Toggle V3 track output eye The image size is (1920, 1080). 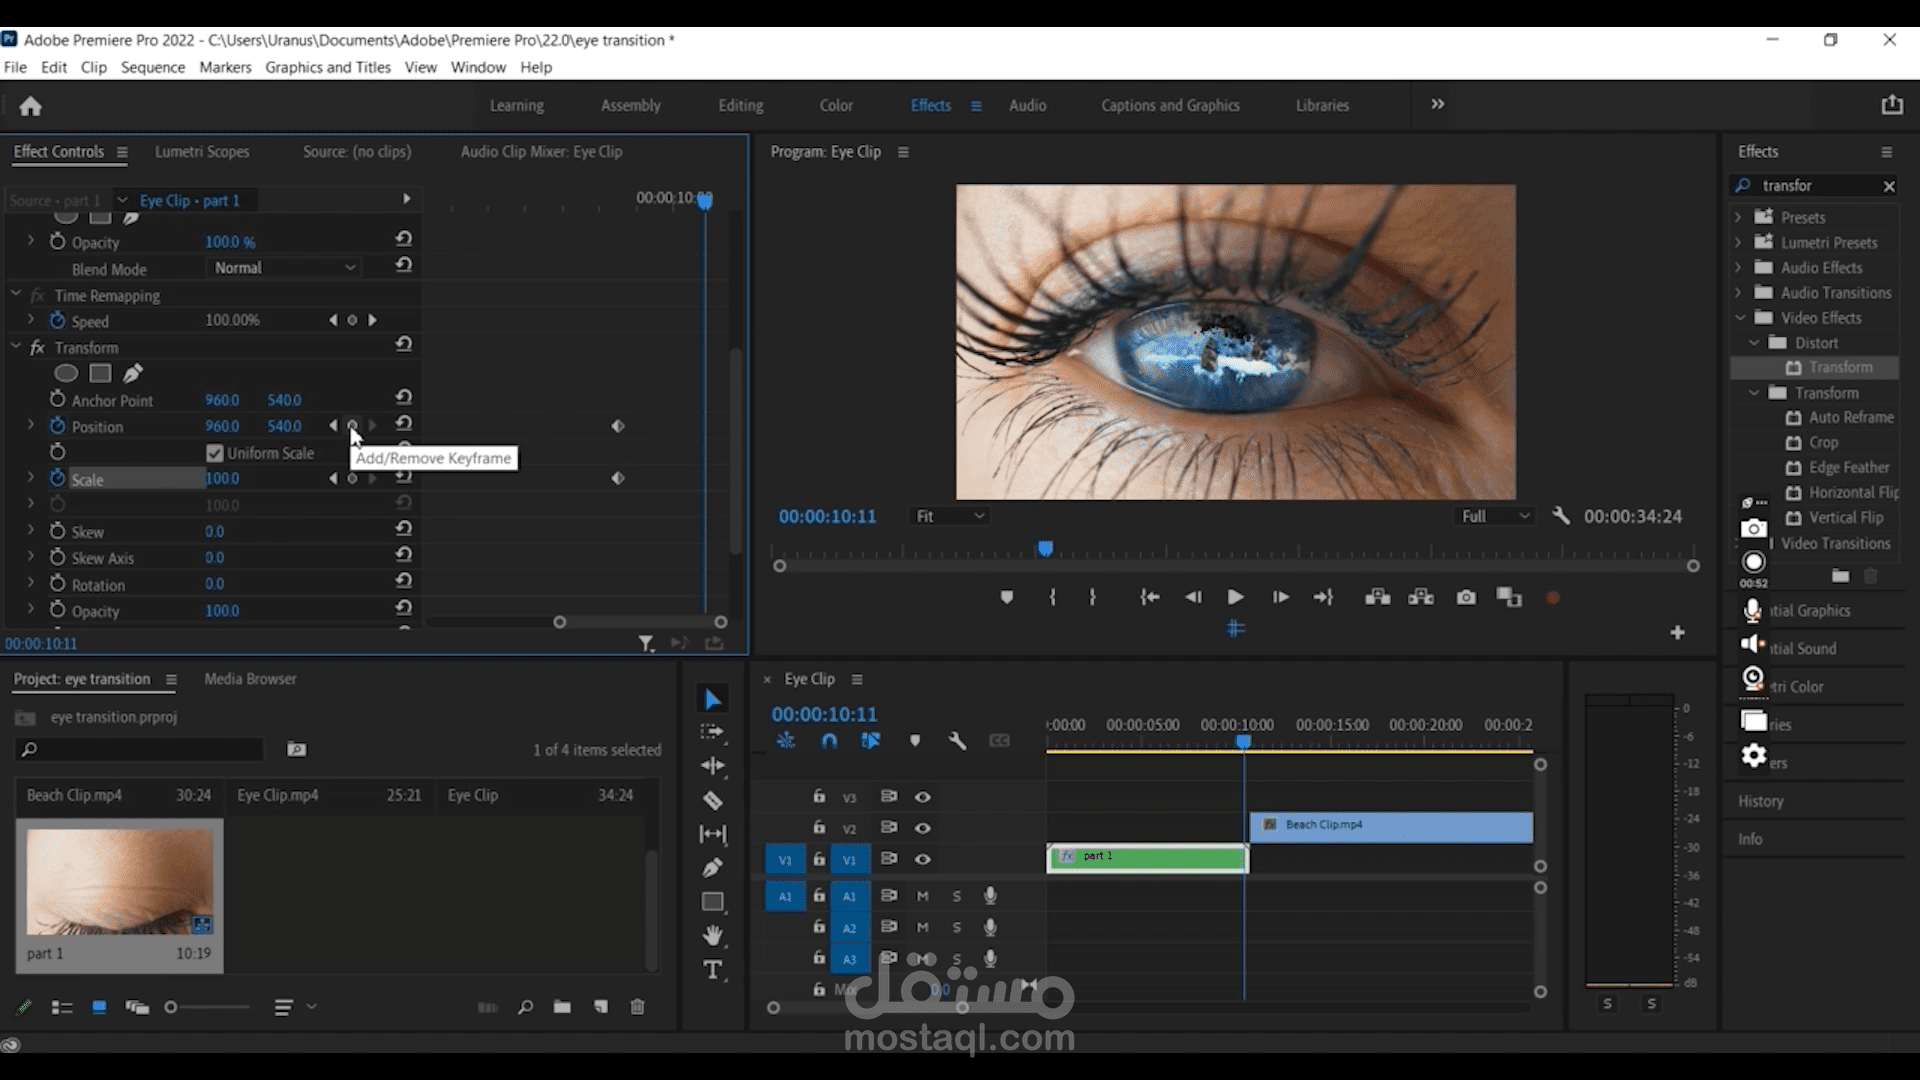pyautogui.click(x=923, y=797)
